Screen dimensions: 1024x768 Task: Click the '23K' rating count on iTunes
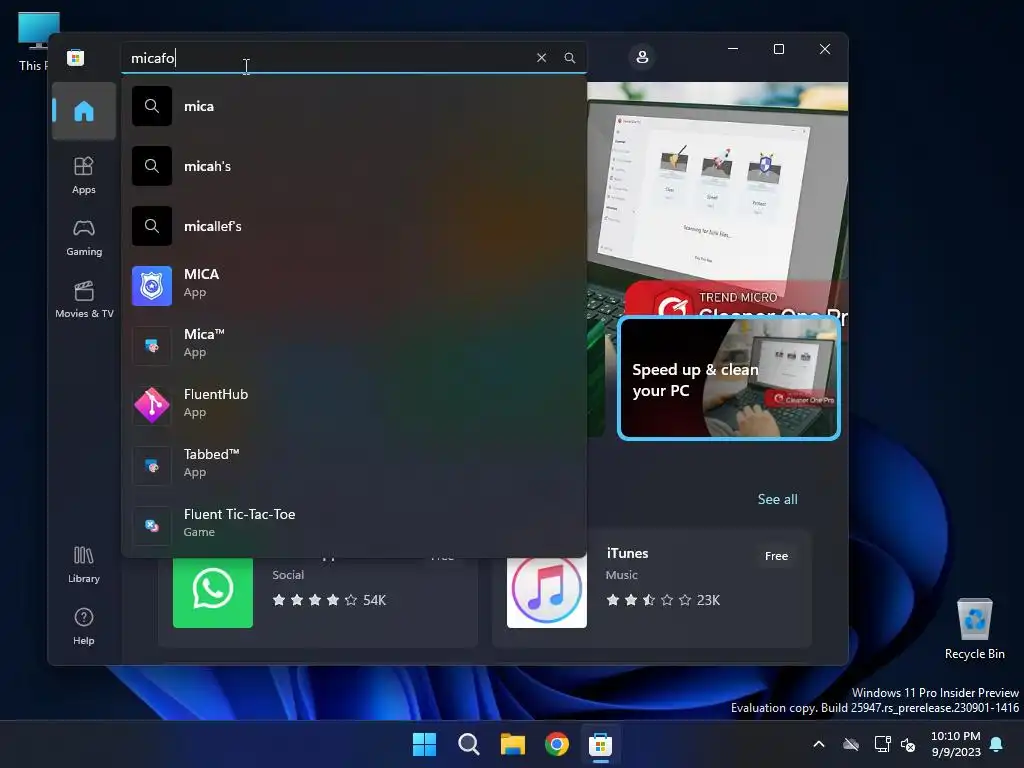tap(708, 600)
